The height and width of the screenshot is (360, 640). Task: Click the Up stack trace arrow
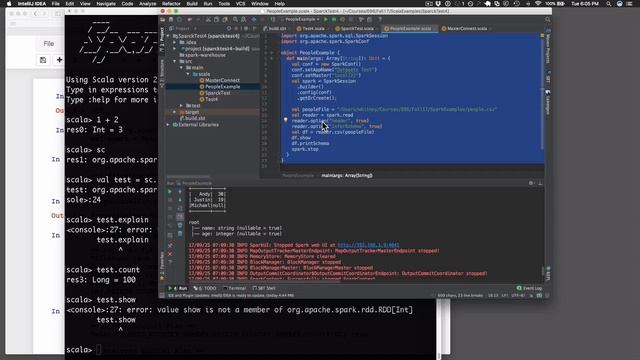[180, 192]
